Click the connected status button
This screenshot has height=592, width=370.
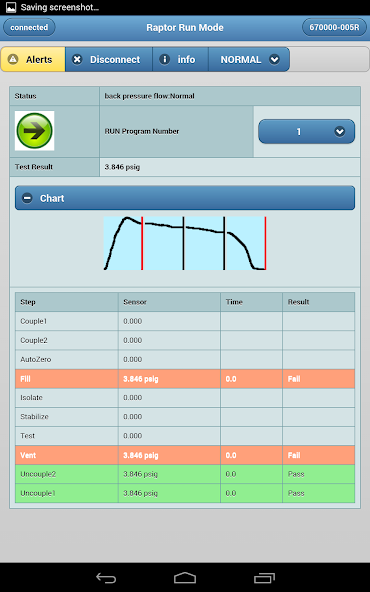coord(29,27)
